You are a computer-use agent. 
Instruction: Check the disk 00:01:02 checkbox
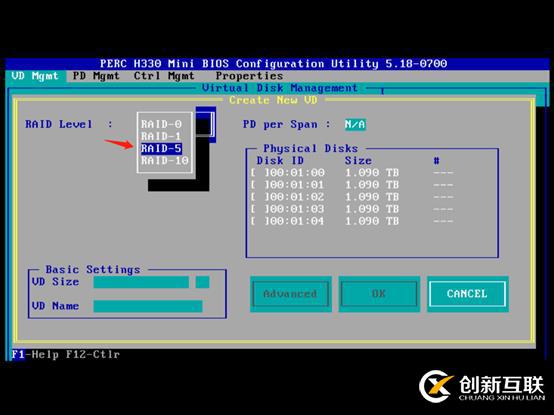[259, 197]
